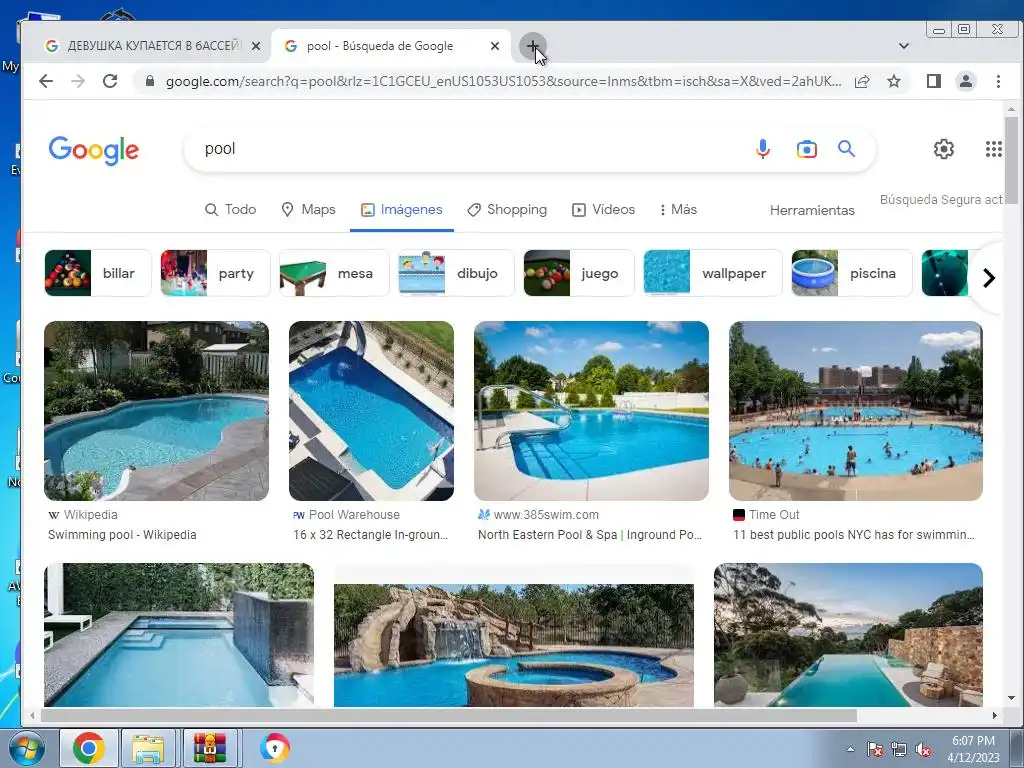Screen dimensions: 1024x768
Task: Switch to the Todo results tab
Action: click(231, 210)
